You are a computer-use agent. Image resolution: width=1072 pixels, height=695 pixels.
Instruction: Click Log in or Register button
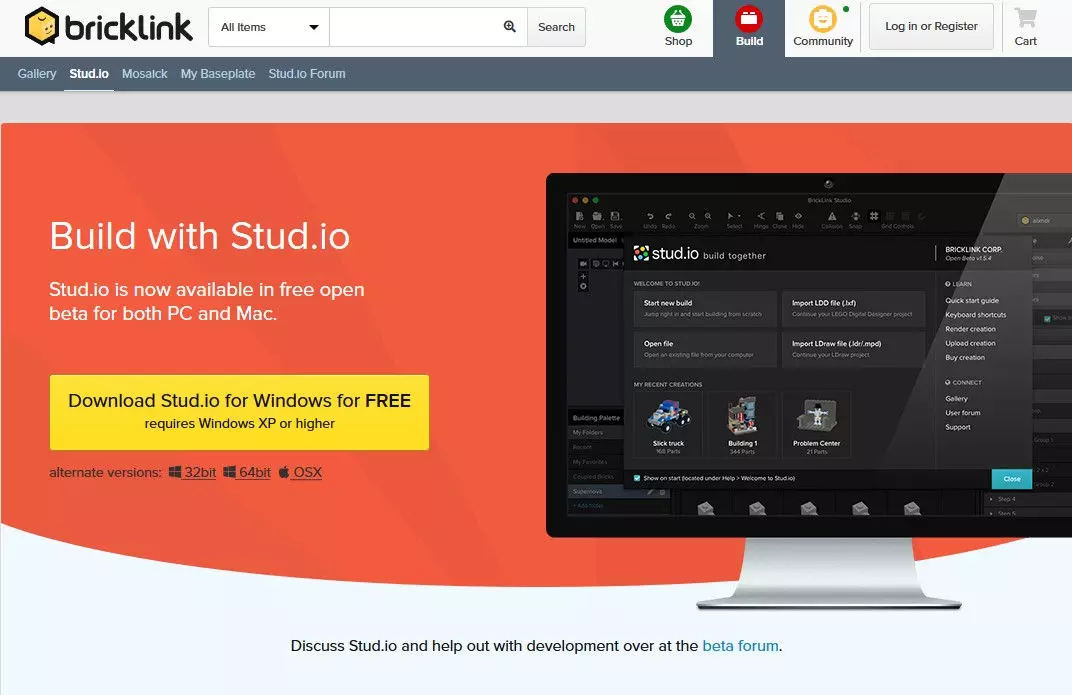point(931,26)
